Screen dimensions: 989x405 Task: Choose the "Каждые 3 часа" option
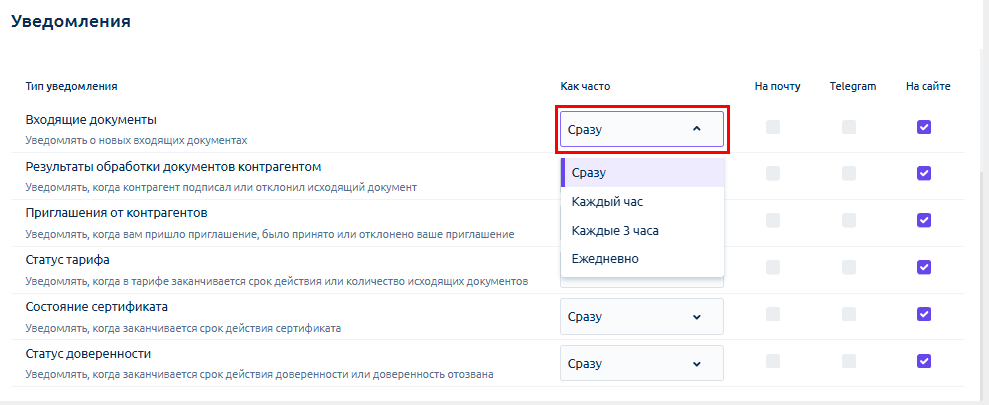click(615, 231)
